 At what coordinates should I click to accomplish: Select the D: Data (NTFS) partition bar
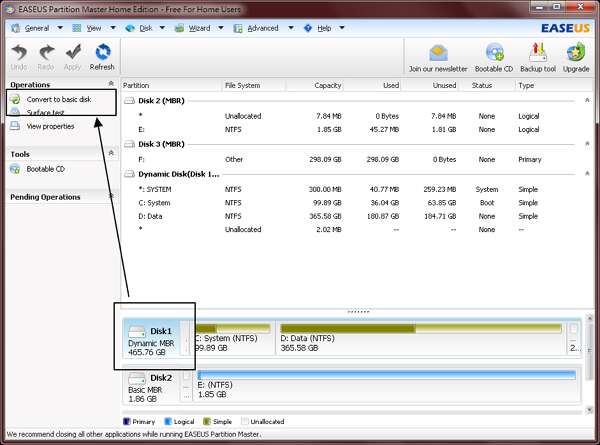point(420,336)
